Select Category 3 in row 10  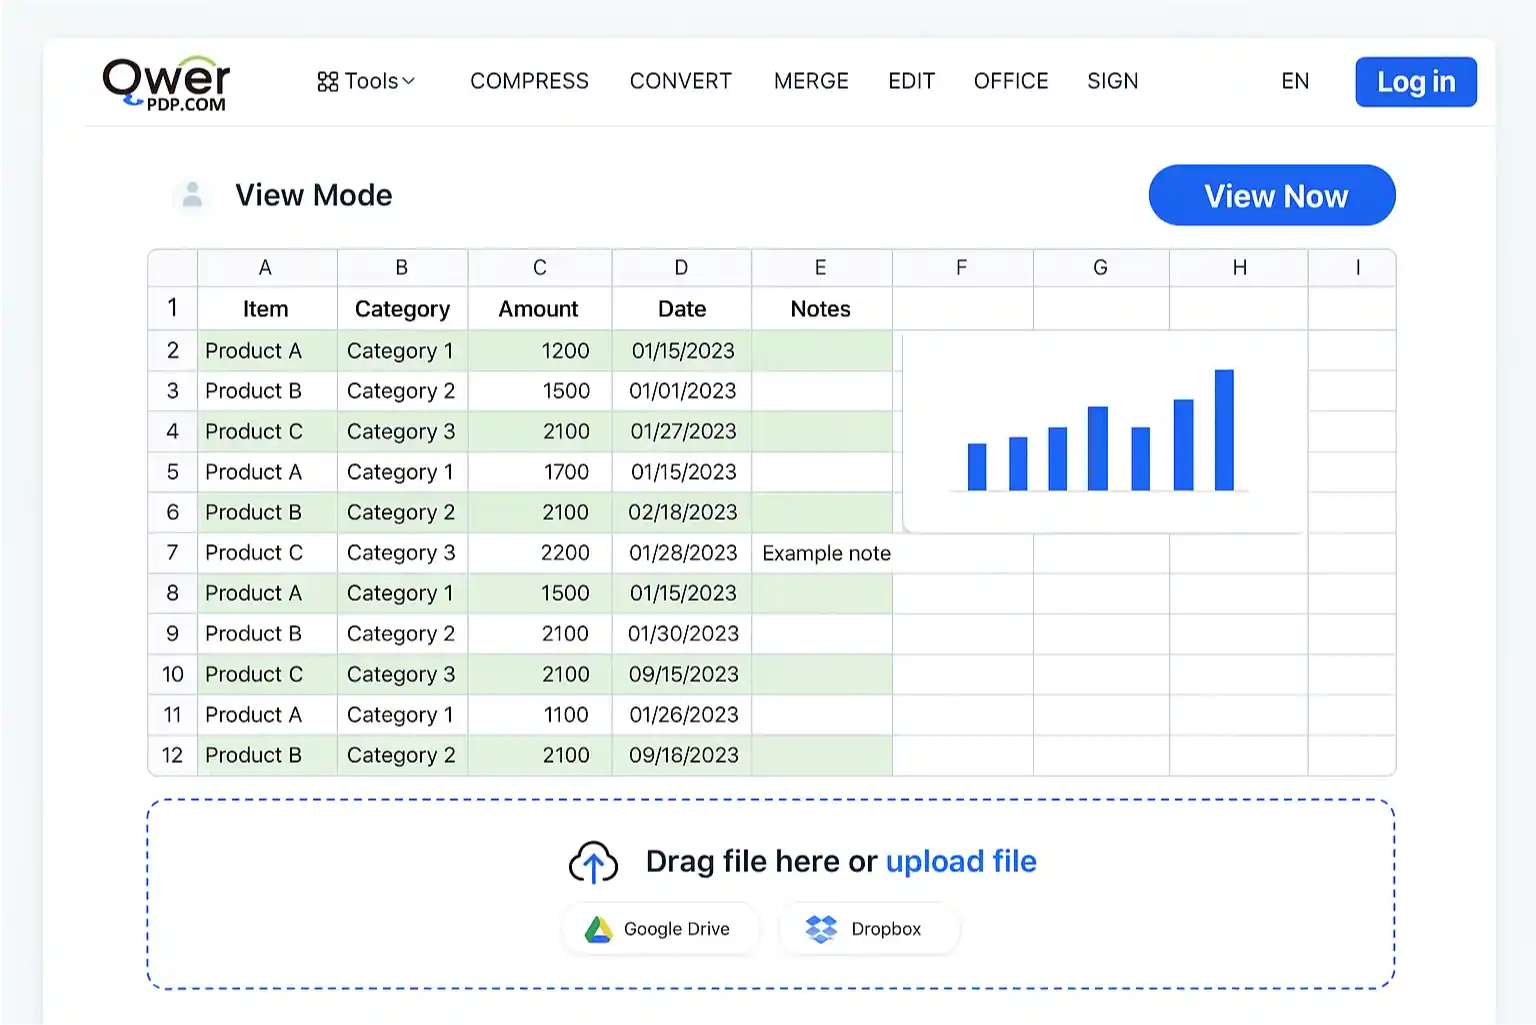click(x=402, y=674)
